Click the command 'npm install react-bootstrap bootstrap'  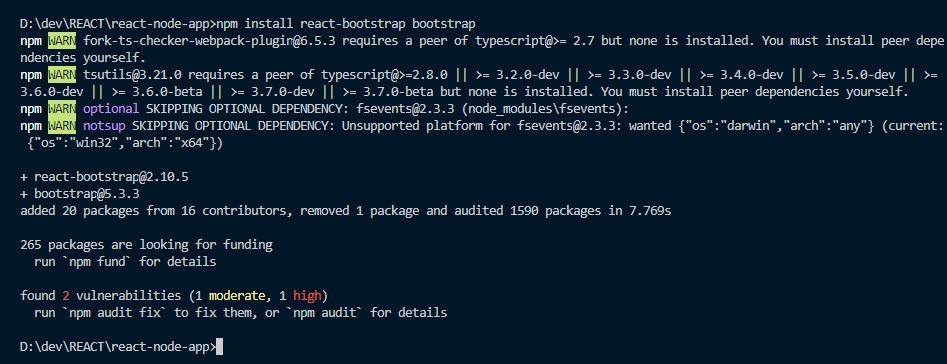tap(346, 24)
